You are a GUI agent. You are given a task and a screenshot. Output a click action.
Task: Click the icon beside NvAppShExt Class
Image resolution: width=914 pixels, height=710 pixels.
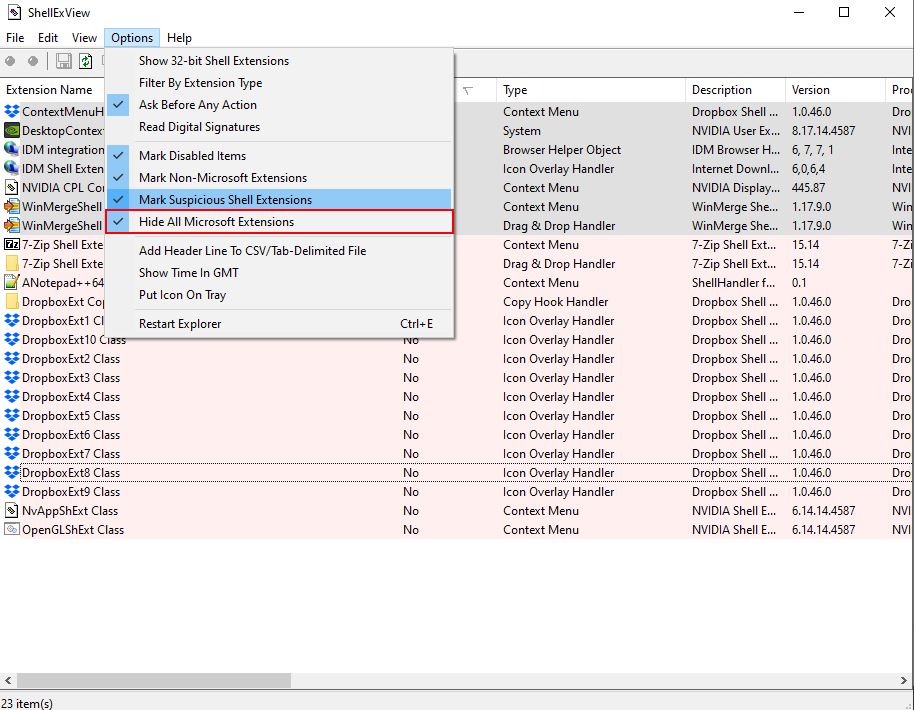pos(12,511)
